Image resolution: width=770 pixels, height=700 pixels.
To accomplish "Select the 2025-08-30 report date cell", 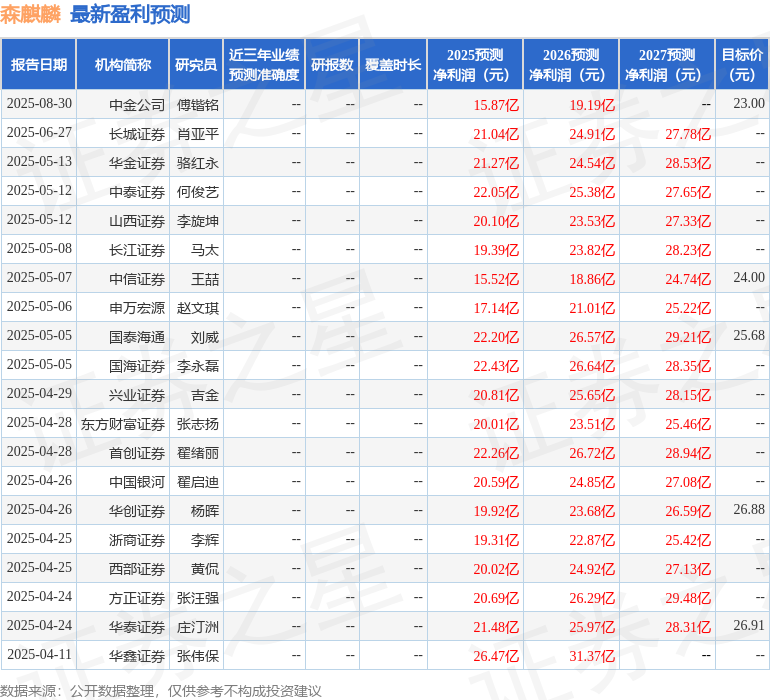I will pyautogui.click(x=39, y=104).
